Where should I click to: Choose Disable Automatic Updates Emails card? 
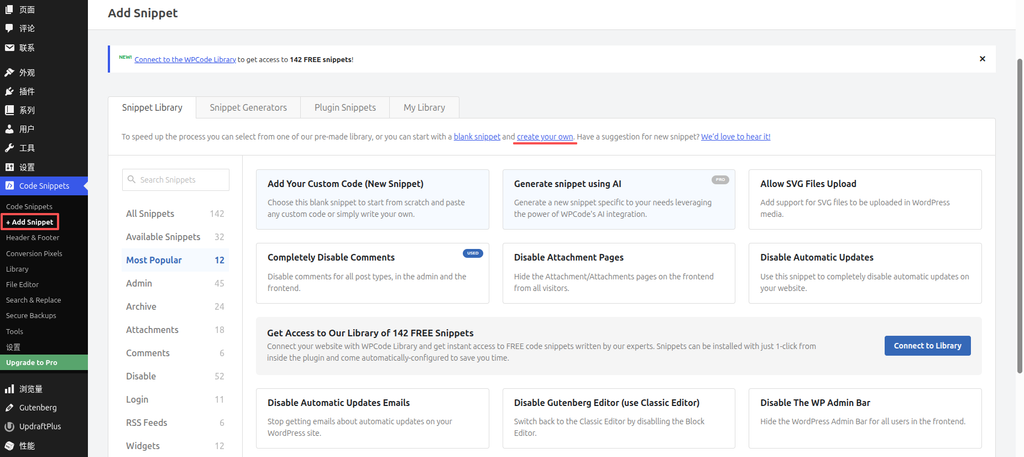pyautogui.click(x=372, y=418)
